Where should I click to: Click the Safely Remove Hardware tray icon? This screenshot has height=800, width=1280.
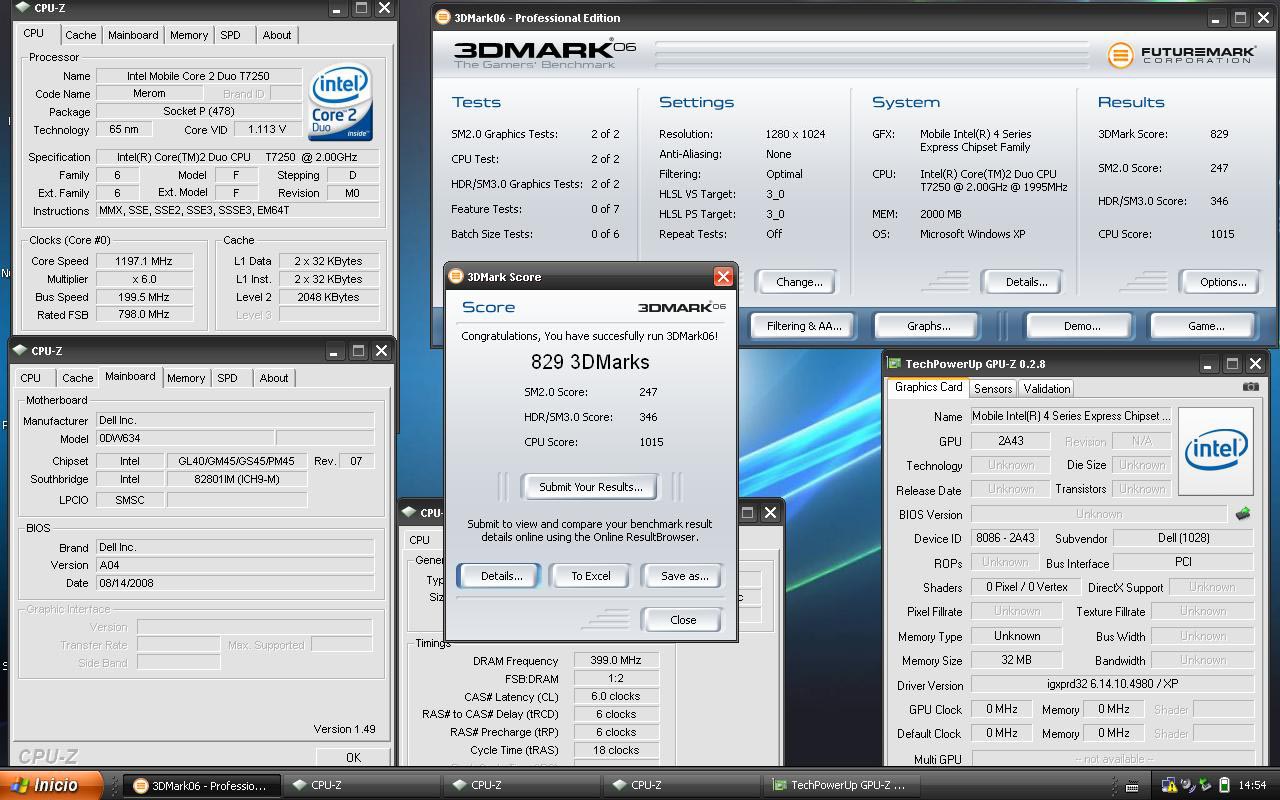coord(1204,785)
